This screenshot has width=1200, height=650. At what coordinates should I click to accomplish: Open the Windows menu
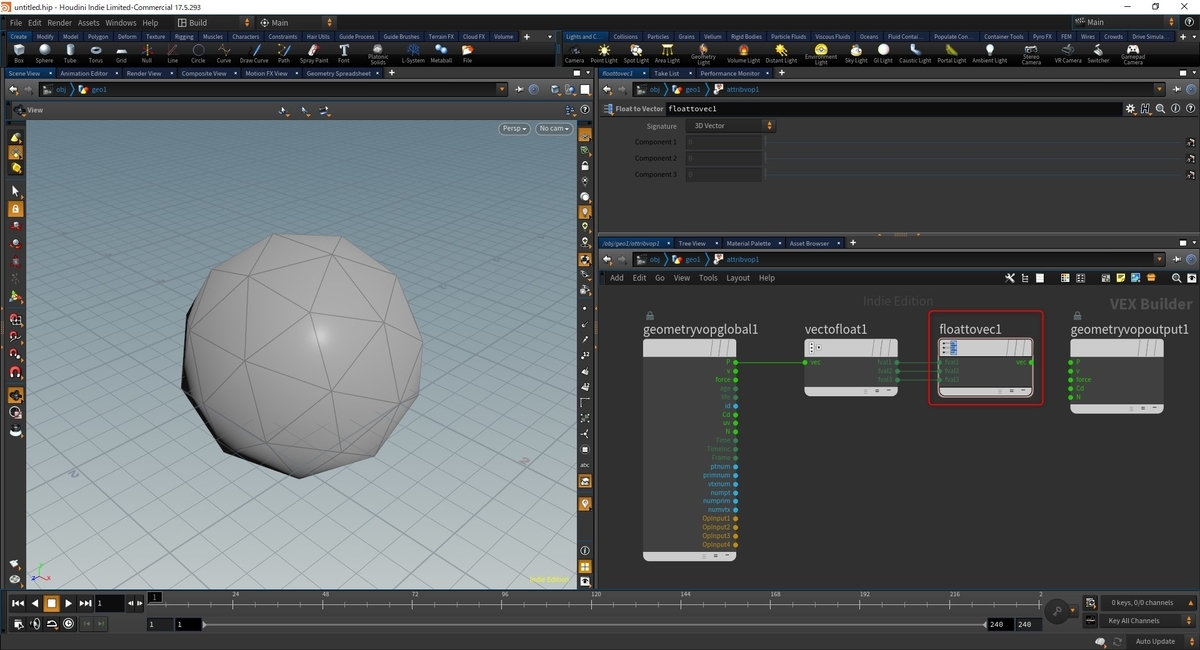[120, 22]
